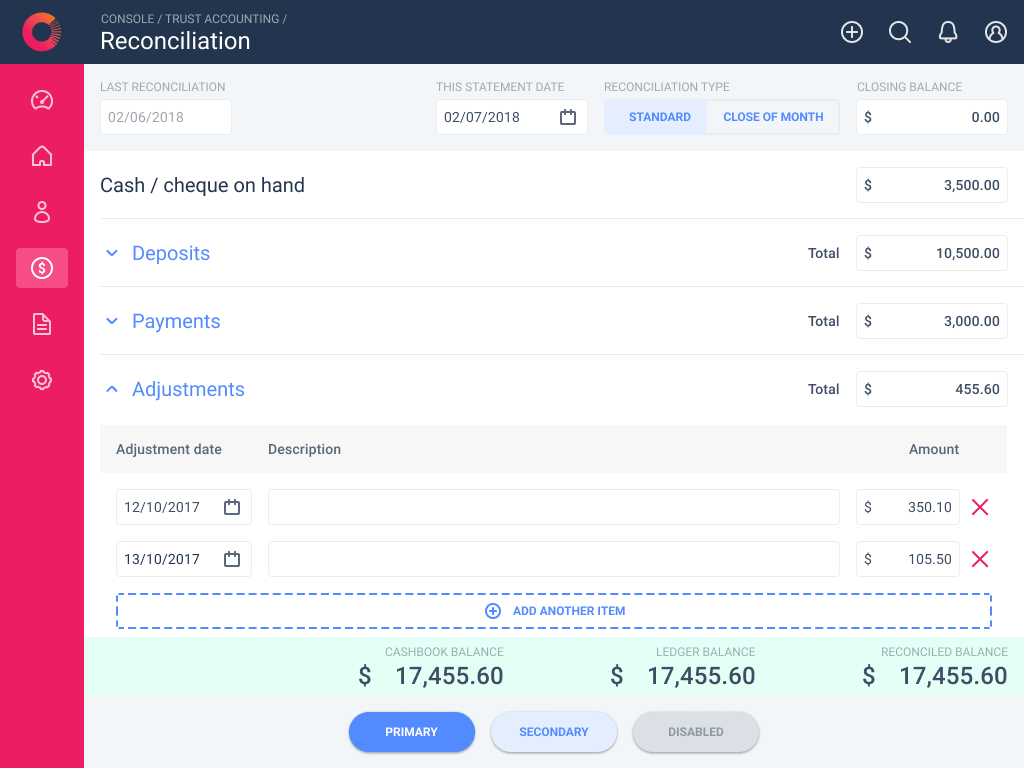This screenshot has width=1024, height=768.
Task: Click the Cash / cheque on hand label
Action: tap(202, 185)
